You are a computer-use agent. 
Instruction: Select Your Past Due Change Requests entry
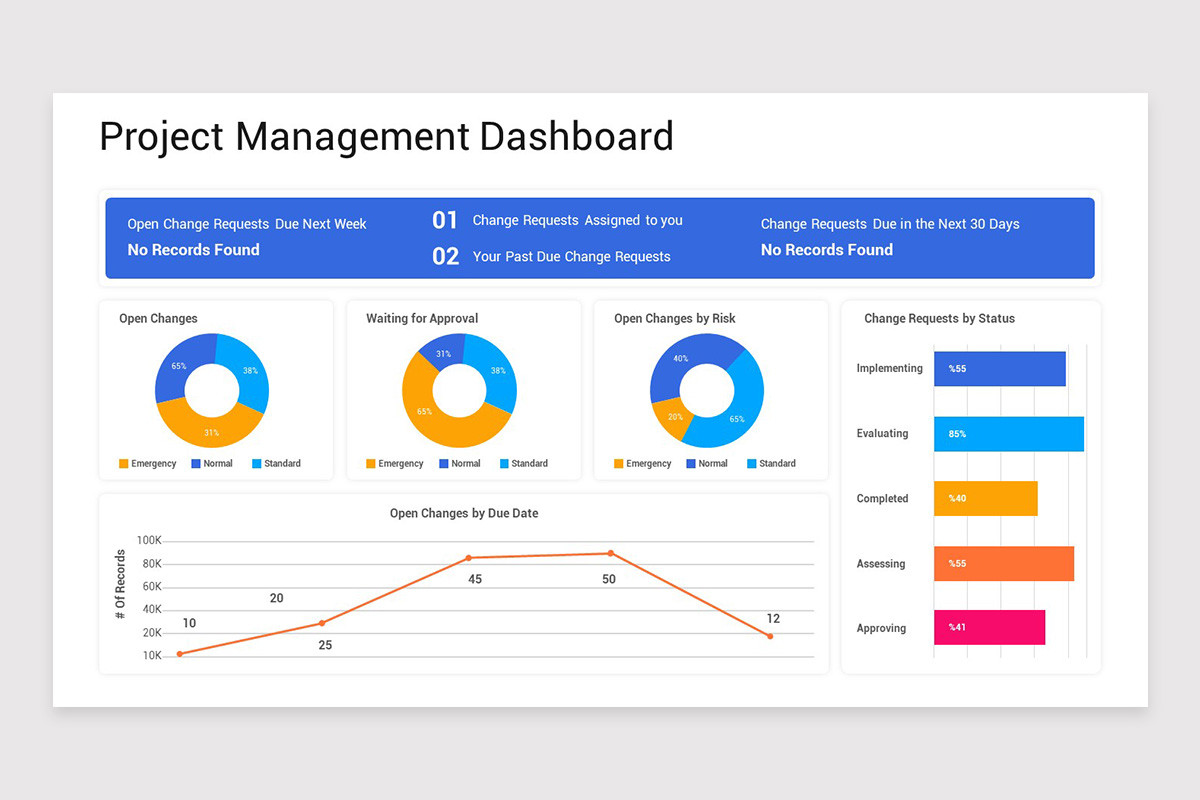pyautogui.click(x=571, y=256)
